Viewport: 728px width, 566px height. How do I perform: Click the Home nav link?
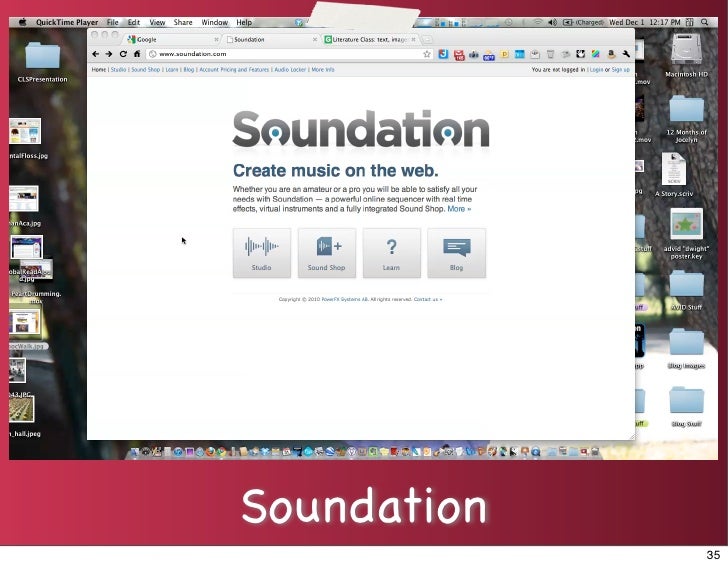click(x=99, y=70)
